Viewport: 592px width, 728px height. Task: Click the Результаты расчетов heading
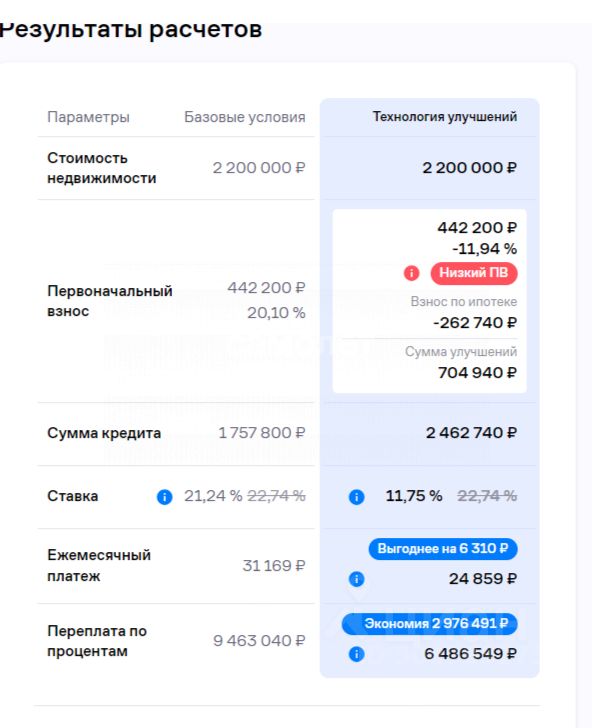coord(131,30)
